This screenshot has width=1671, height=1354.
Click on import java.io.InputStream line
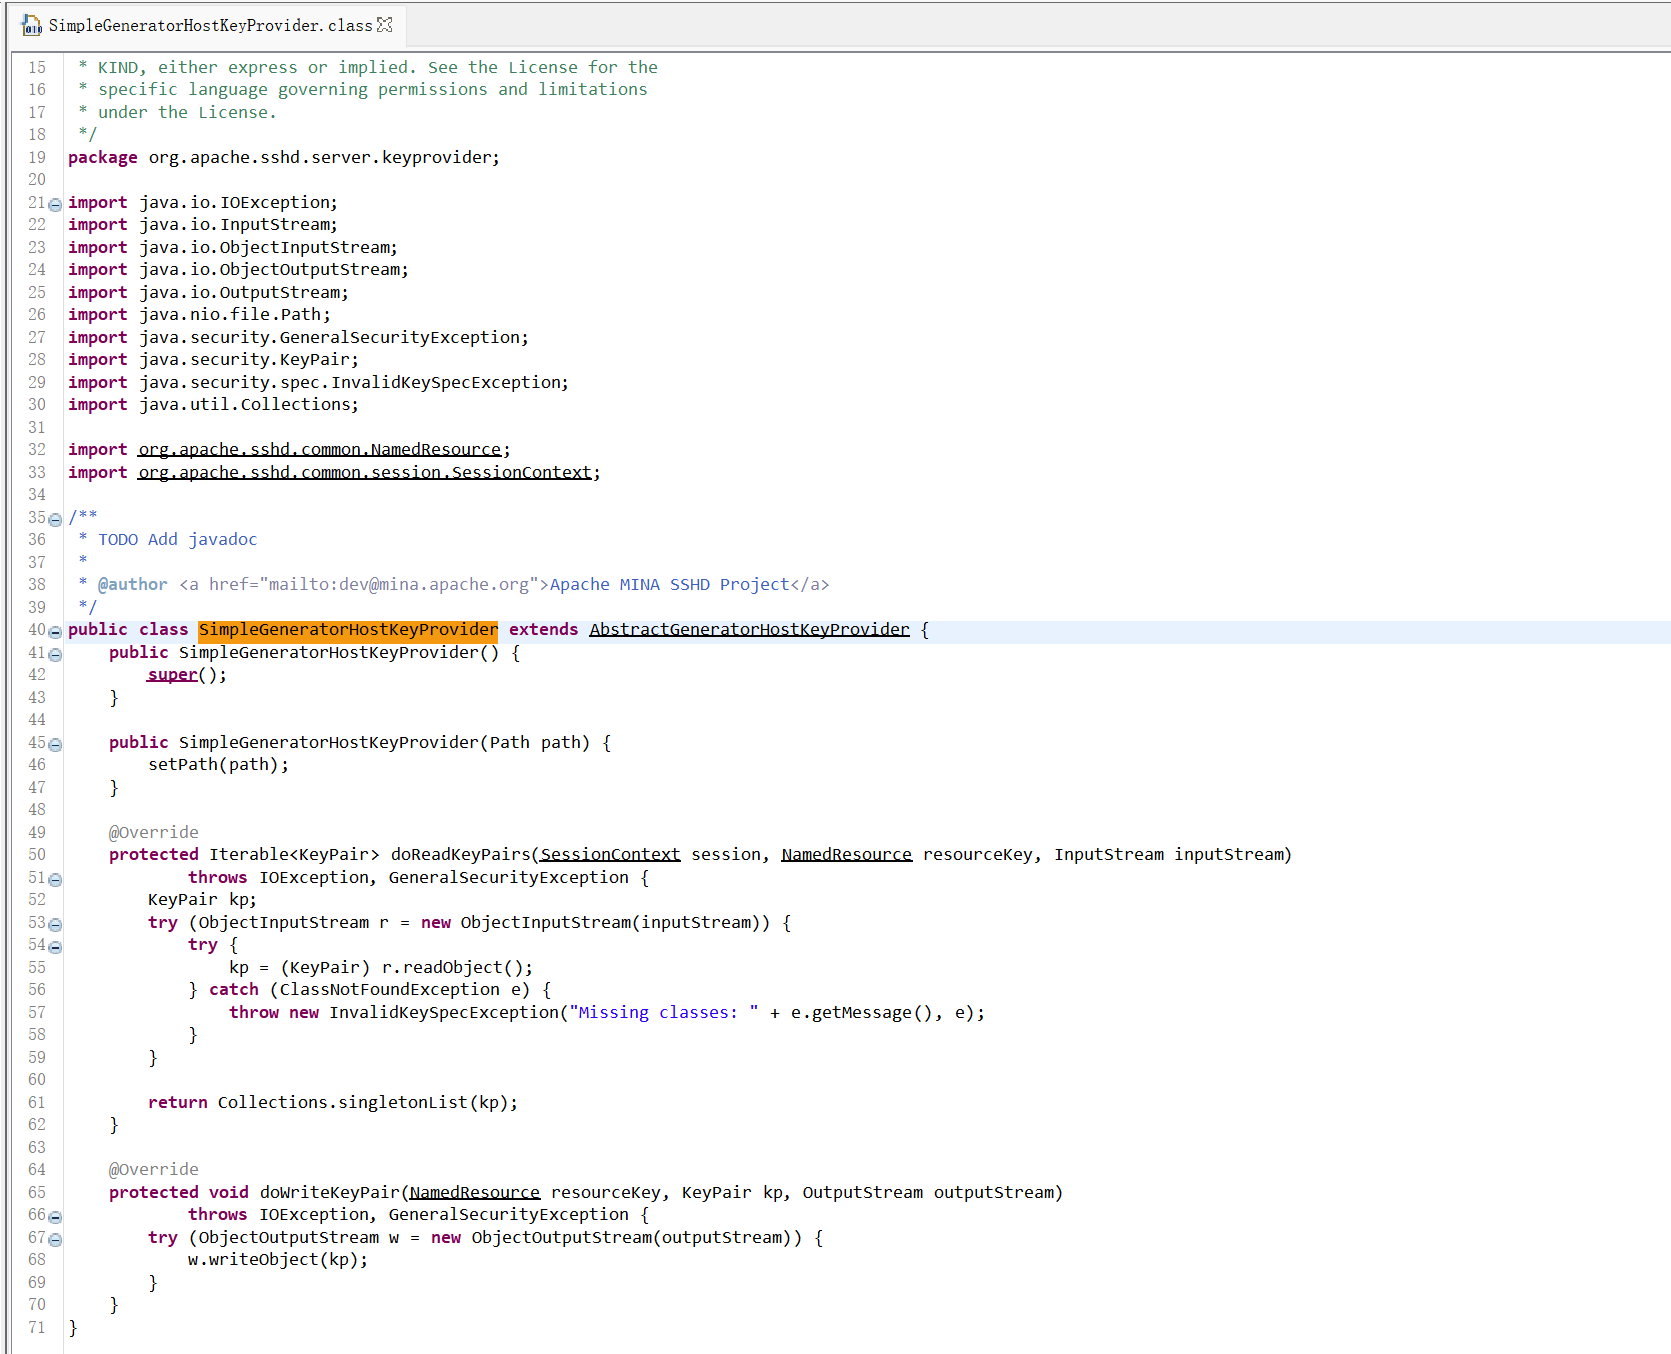click(x=203, y=224)
